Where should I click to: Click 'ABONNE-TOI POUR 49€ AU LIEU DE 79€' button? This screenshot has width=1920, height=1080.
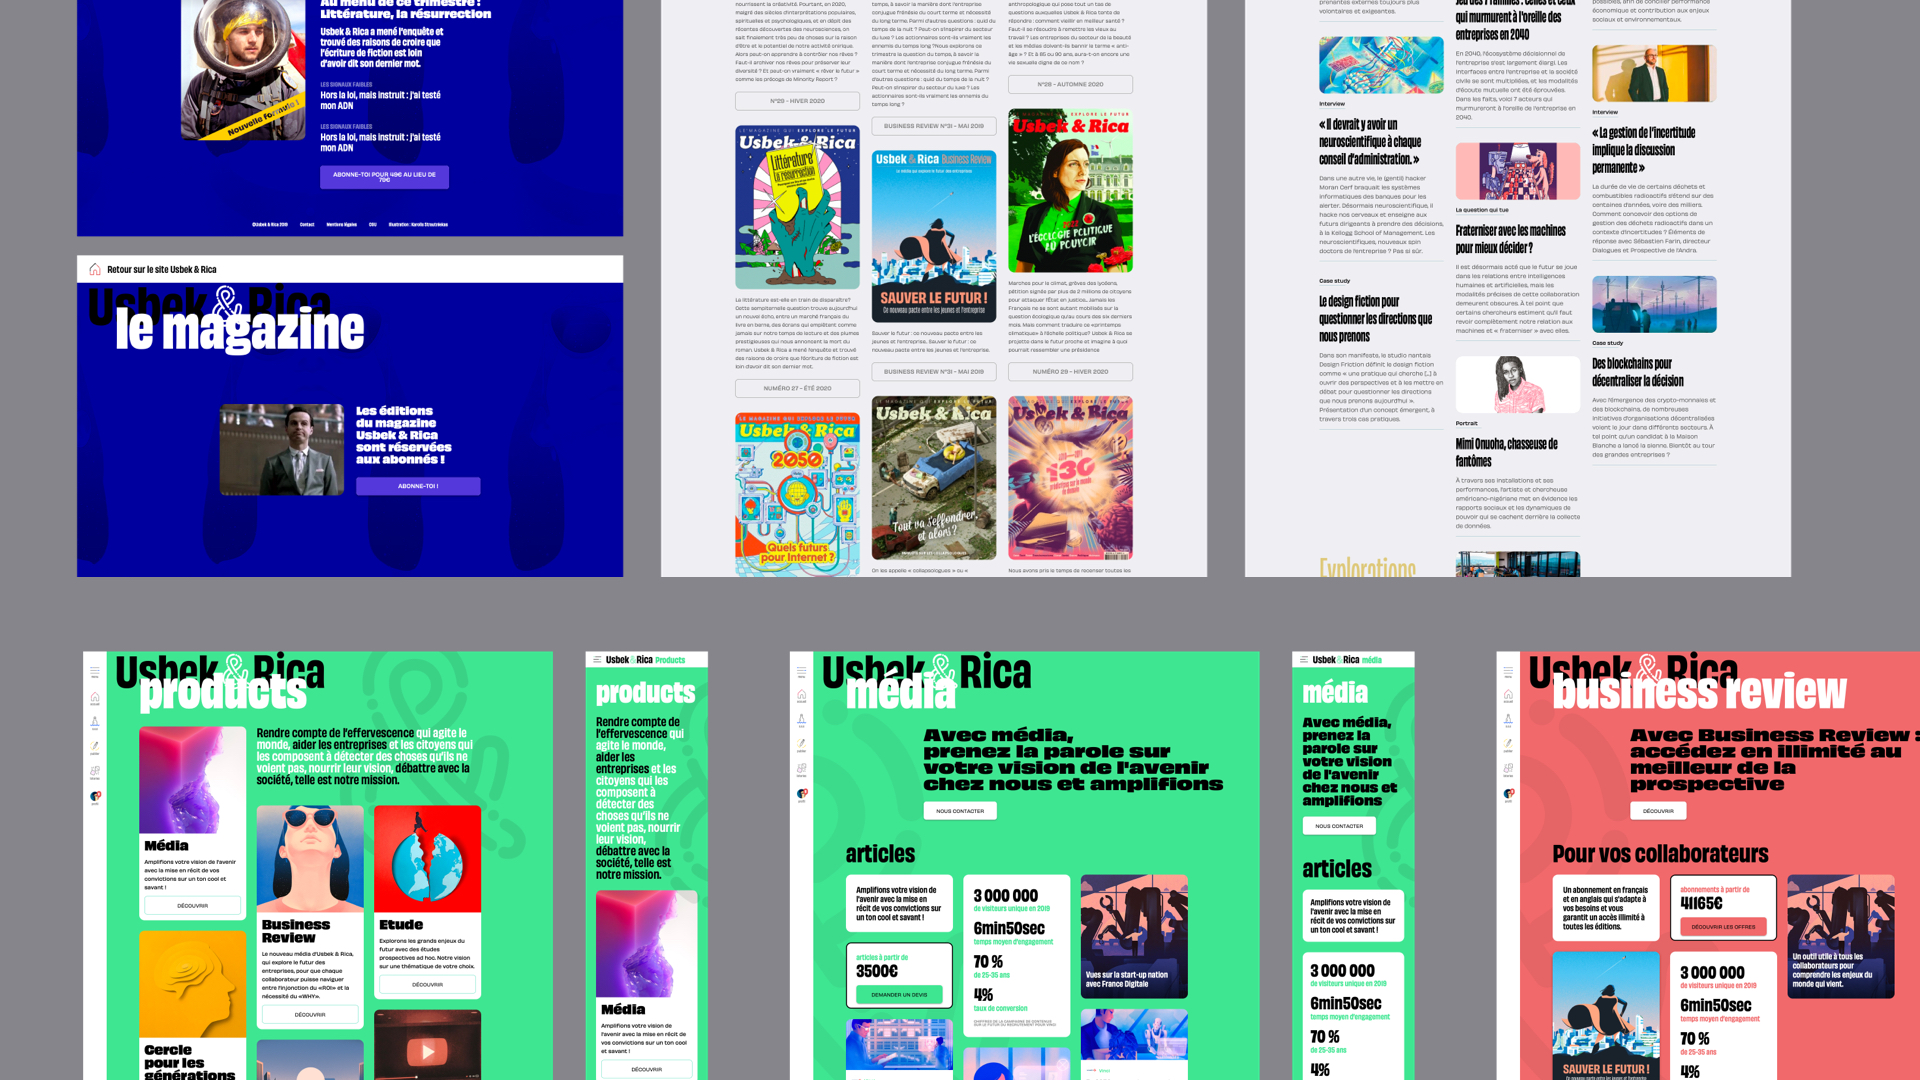click(384, 177)
